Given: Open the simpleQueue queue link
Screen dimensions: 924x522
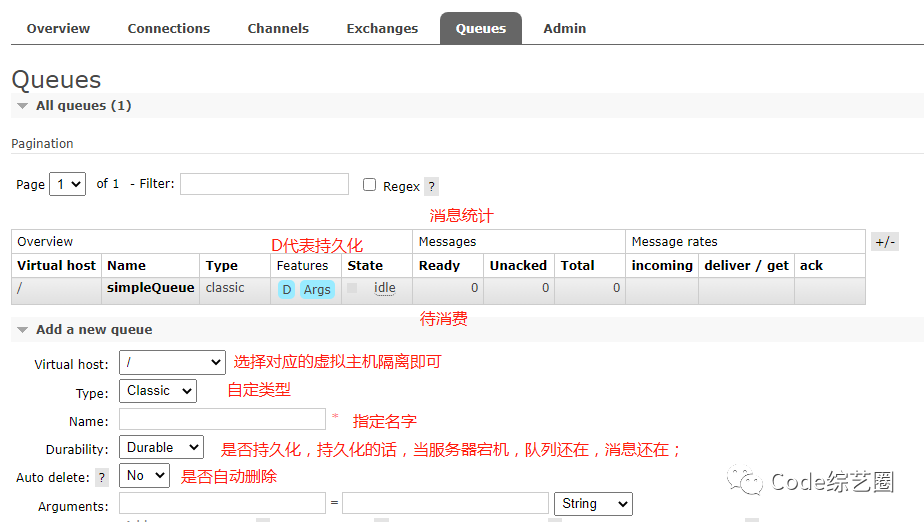Looking at the screenshot, I should 150,288.
